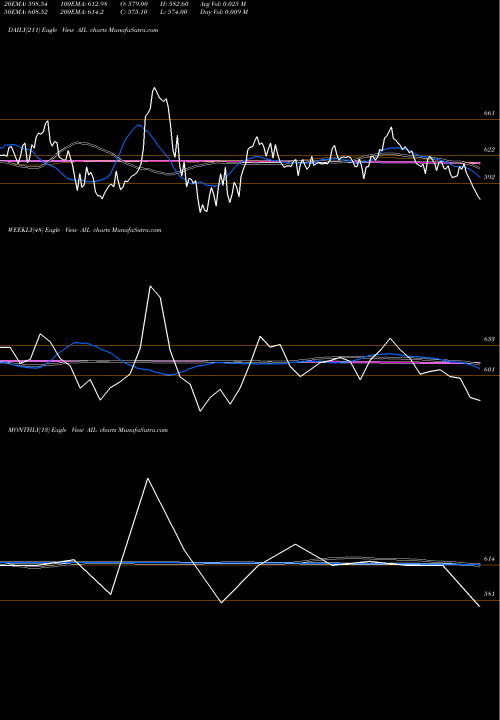Click the DAILY(211) Eagle View chart title
Screen dimensions: 500x720
point(83,30)
